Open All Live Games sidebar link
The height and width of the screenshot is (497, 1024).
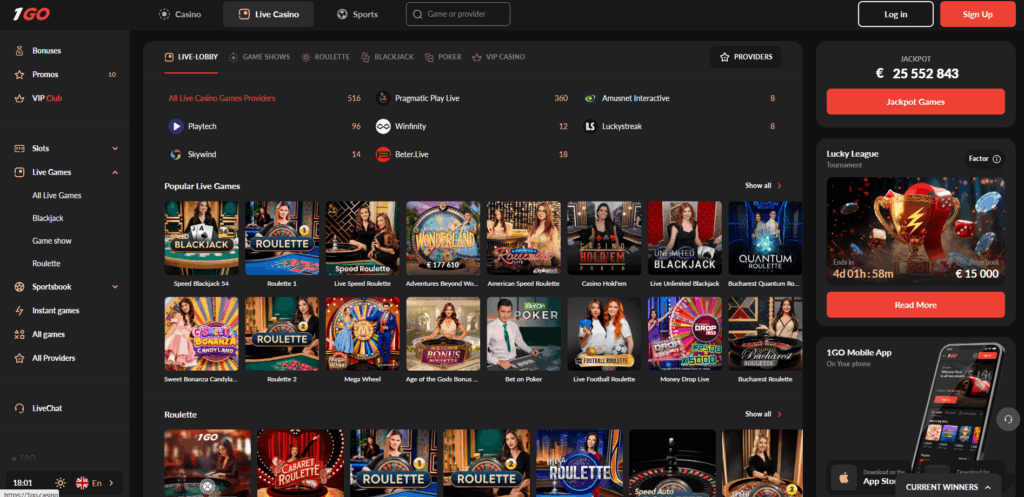pos(57,195)
